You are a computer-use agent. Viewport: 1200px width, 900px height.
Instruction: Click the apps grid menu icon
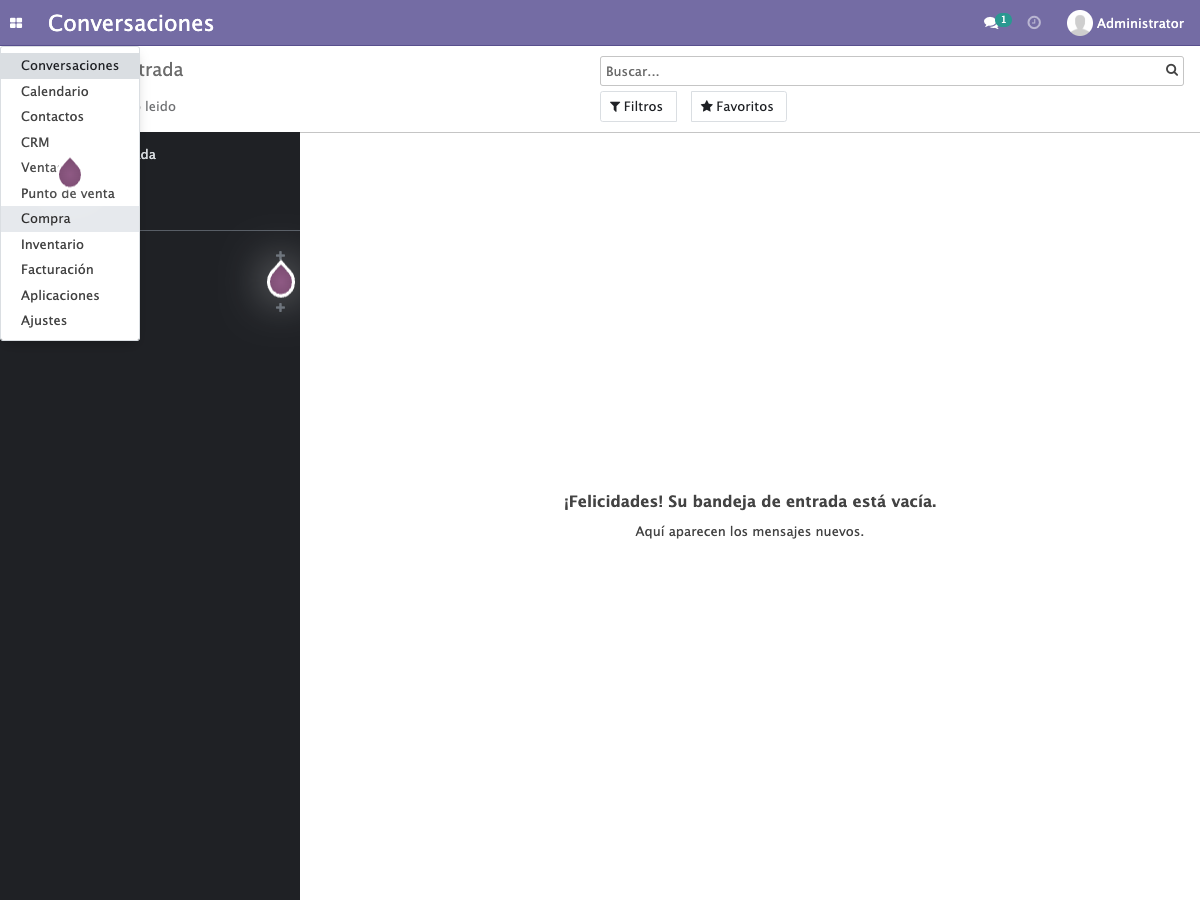16,23
